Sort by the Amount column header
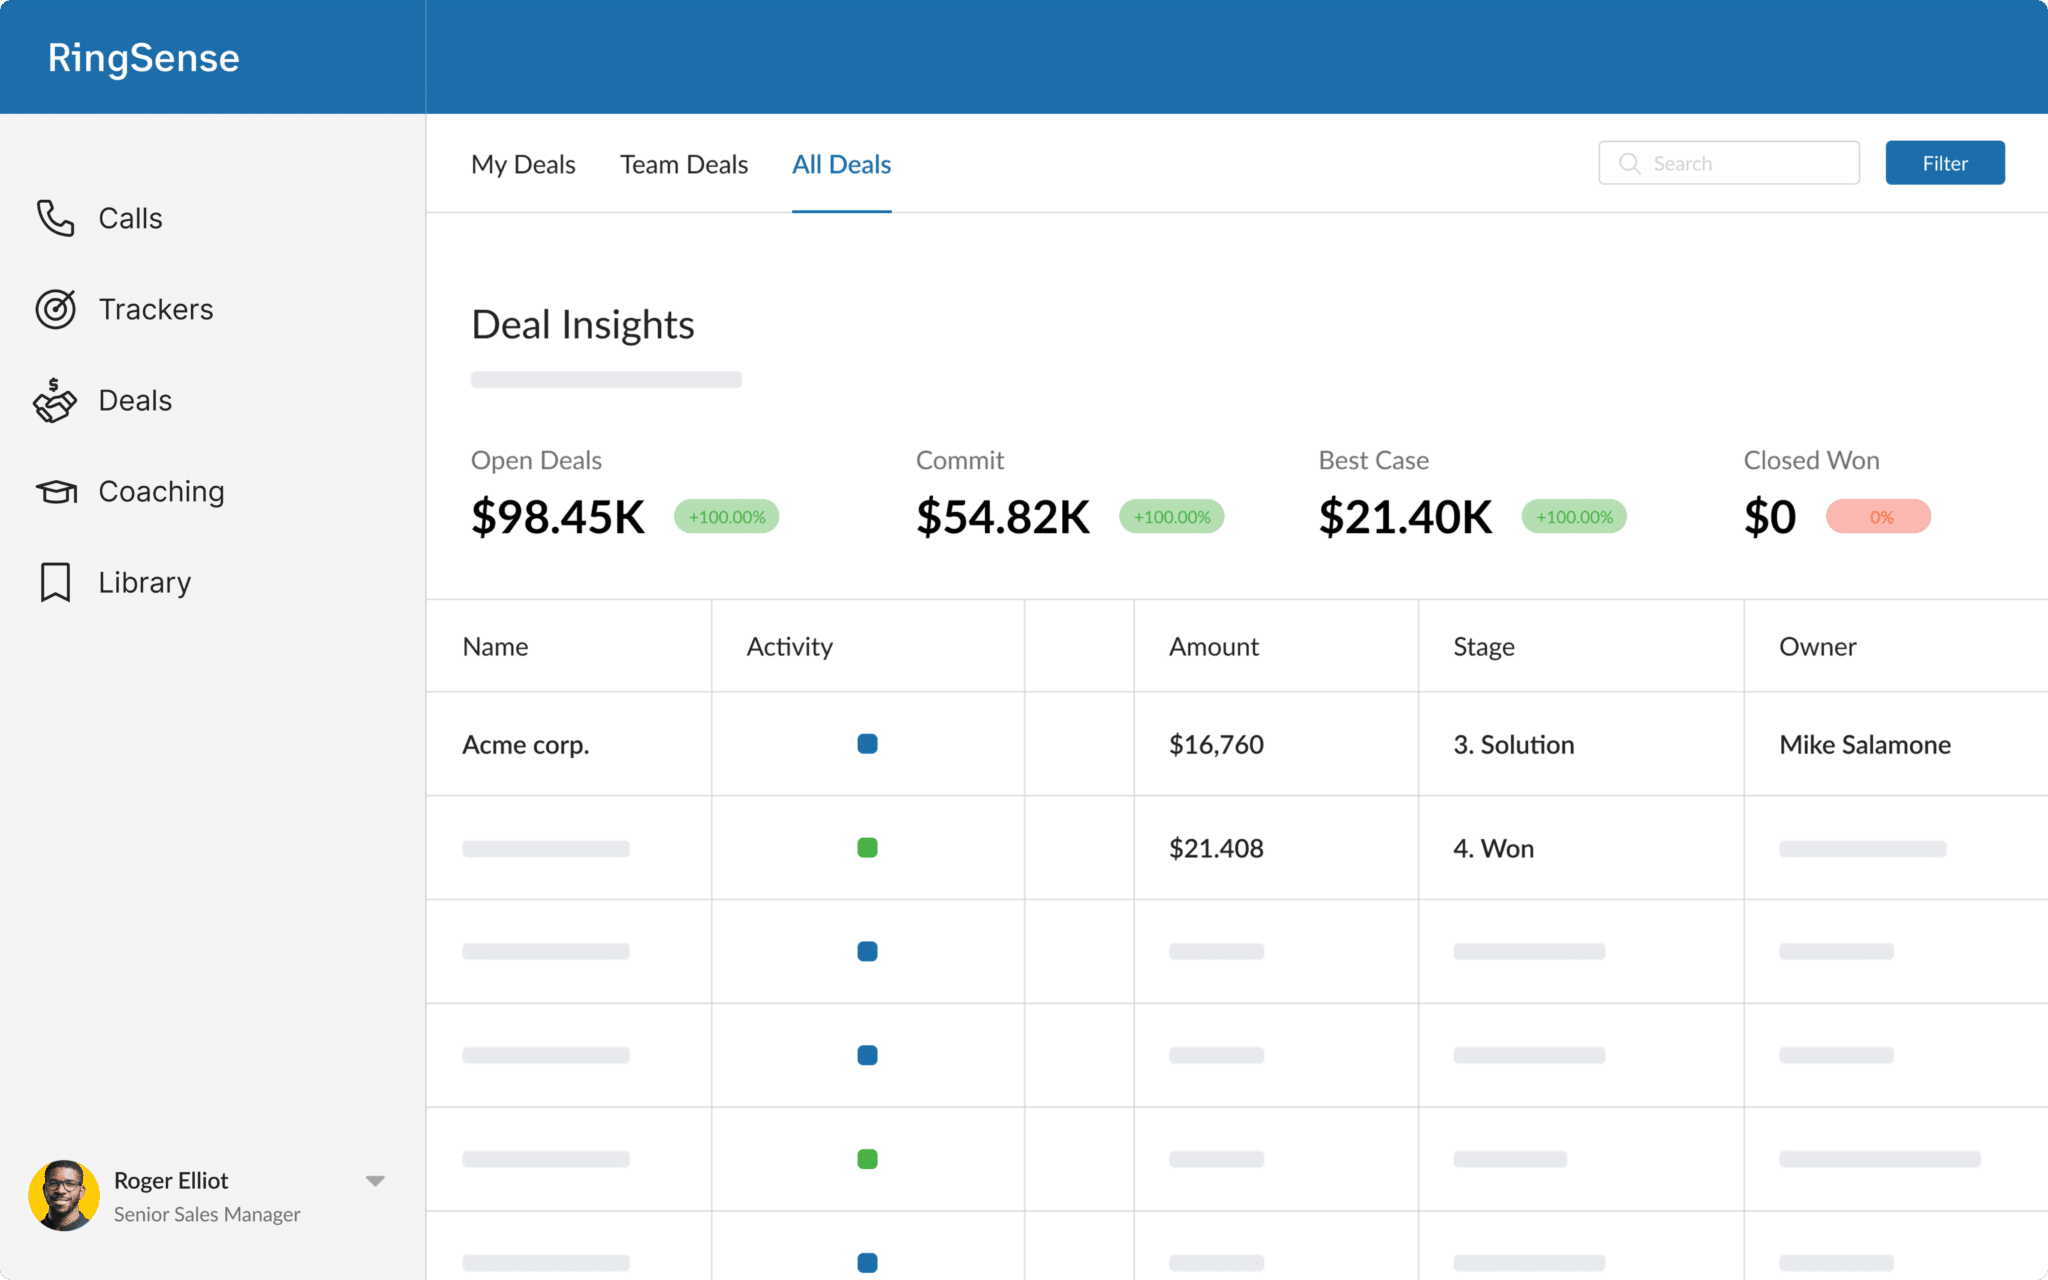The image size is (2048, 1280). click(x=1213, y=647)
